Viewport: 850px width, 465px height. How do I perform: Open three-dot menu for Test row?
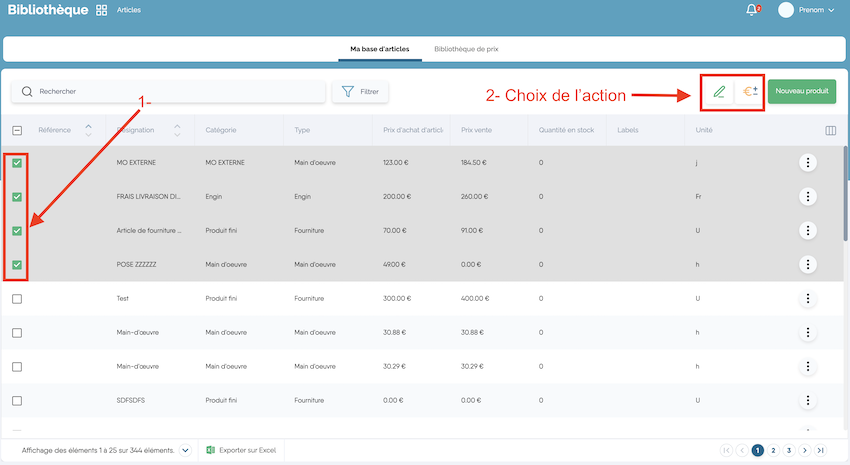(x=808, y=299)
